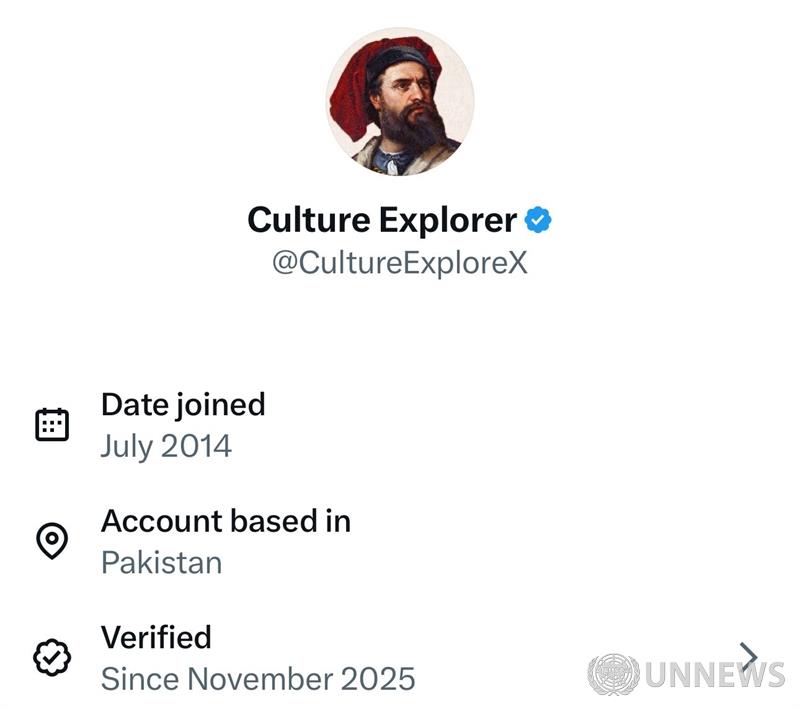Click the "Since November 2025" text

tap(258, 678)
